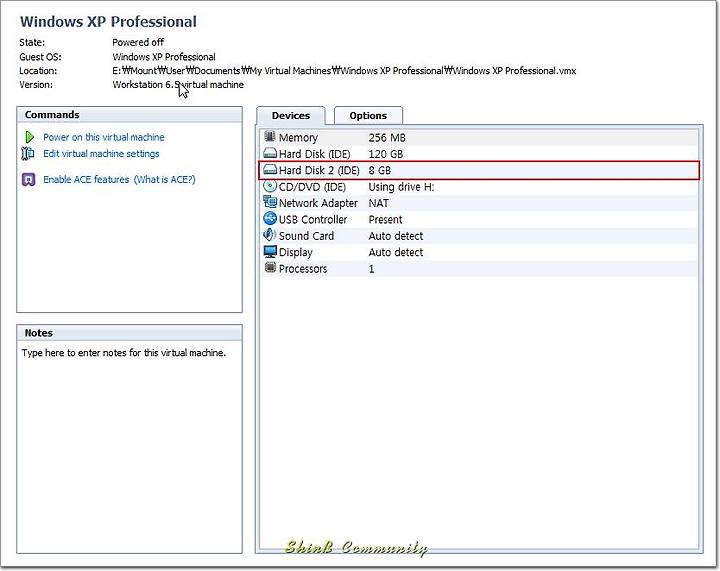Click the Memory chip icon
Screen dimensions: 720x571
270,137
